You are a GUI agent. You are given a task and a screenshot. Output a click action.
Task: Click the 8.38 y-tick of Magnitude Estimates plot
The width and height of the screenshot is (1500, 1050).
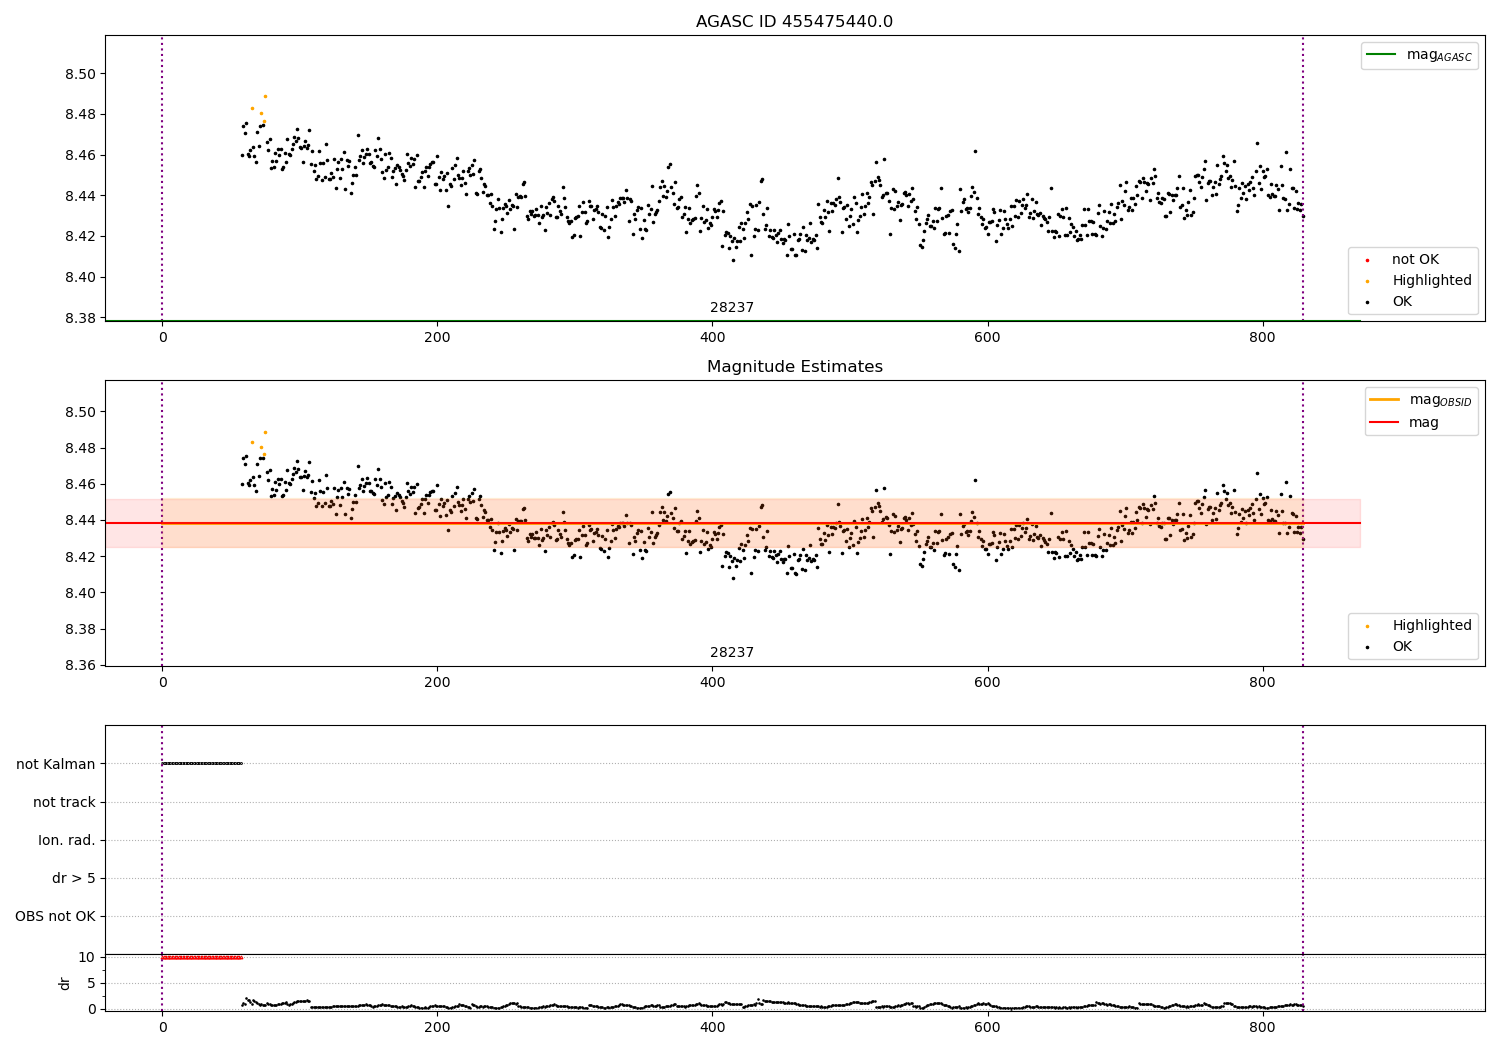[82, 630]
